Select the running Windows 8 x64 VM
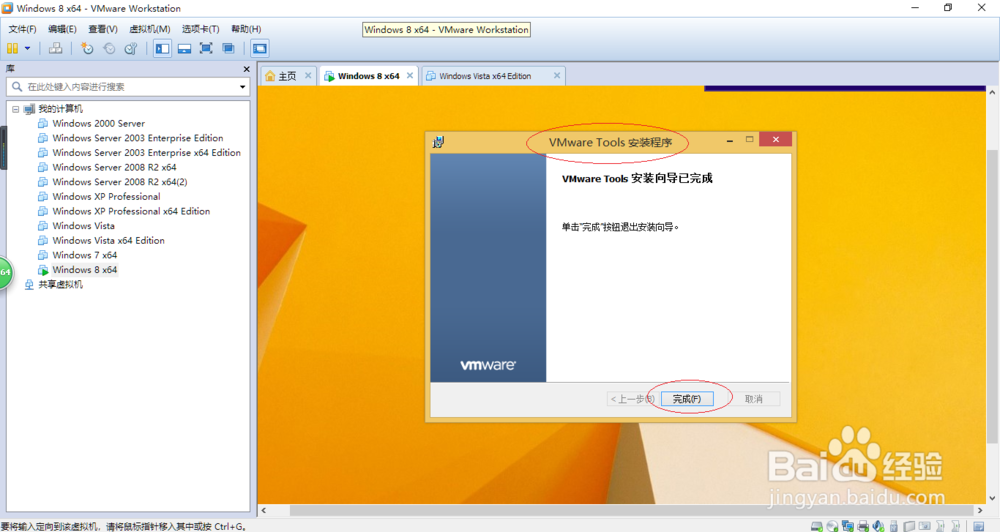The image size is (1000, 532). (x=84, y=270)
